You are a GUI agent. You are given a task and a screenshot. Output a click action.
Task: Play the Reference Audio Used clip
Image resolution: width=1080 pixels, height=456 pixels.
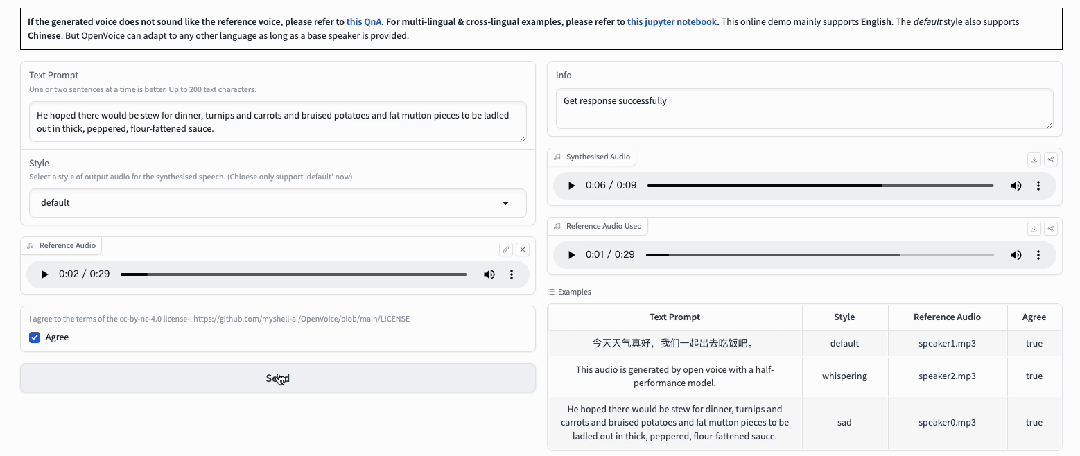tap(571, 255)
